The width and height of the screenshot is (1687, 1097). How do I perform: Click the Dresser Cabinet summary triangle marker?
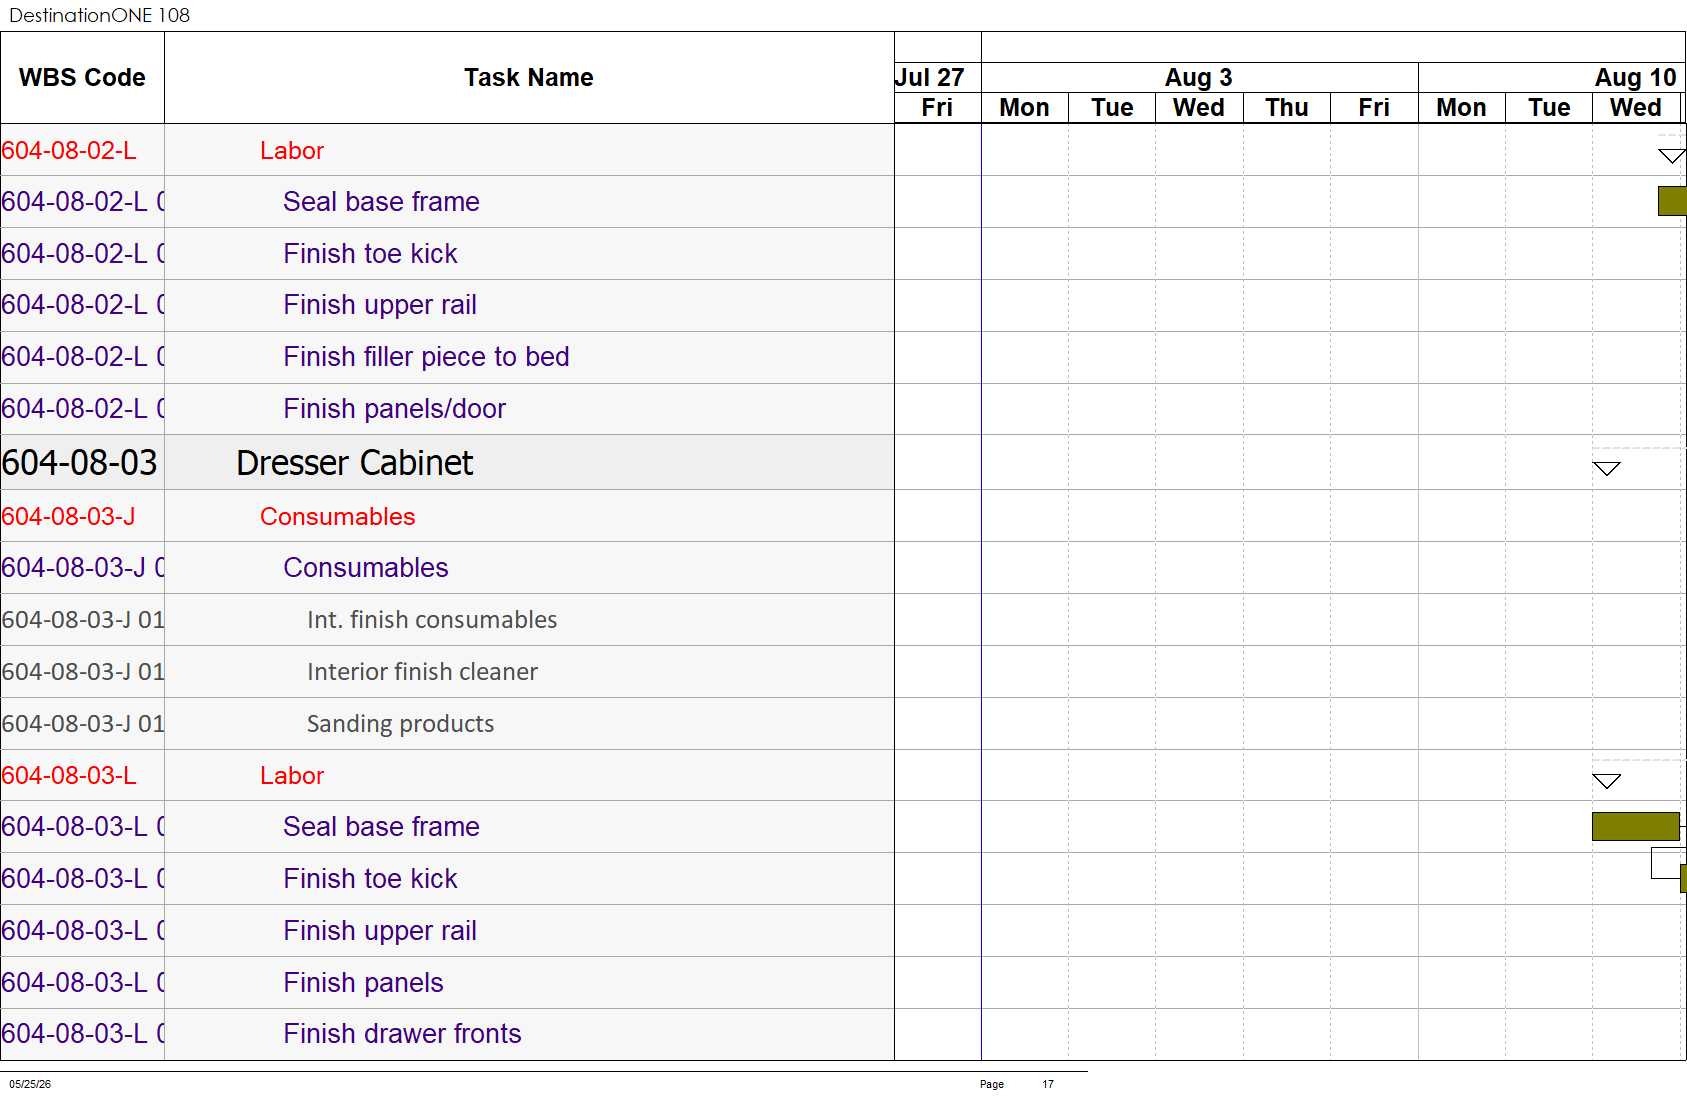pos(1606,469)
